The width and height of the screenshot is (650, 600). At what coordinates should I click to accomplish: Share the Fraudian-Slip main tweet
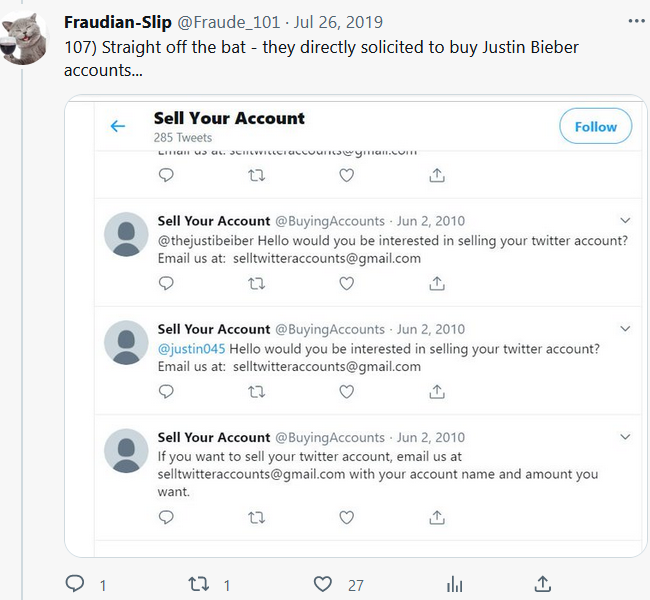[x=543, y=583]
